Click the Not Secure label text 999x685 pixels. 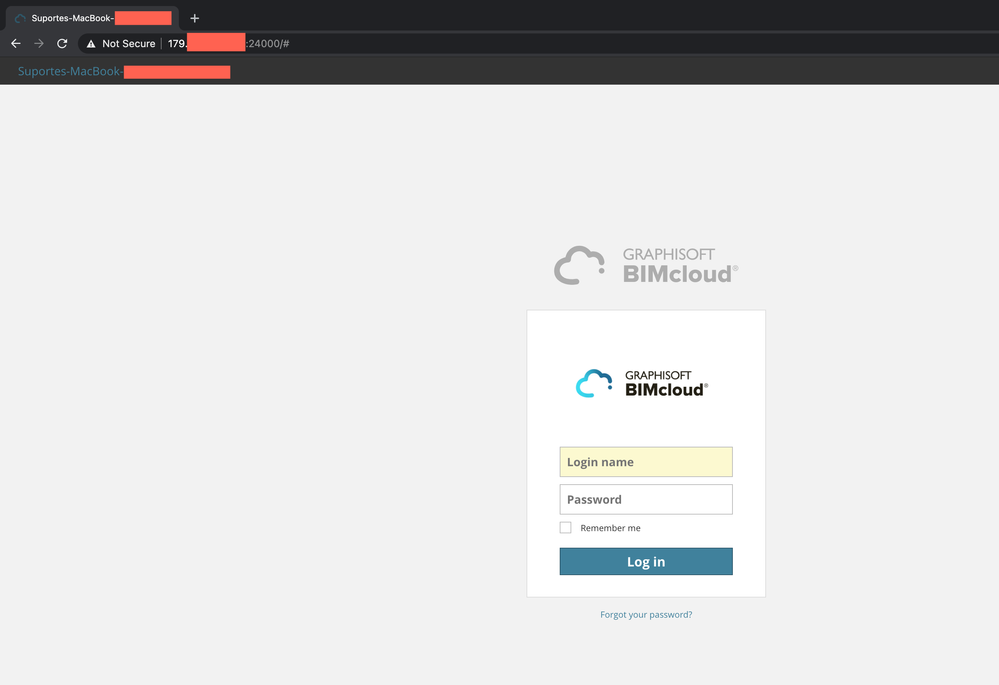tap(129, 43)
